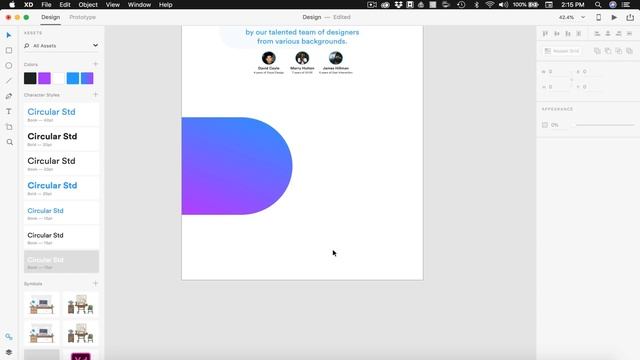640x360 pixels.
Task: Click the align left edges icon
Action: [x=597, y=33]
